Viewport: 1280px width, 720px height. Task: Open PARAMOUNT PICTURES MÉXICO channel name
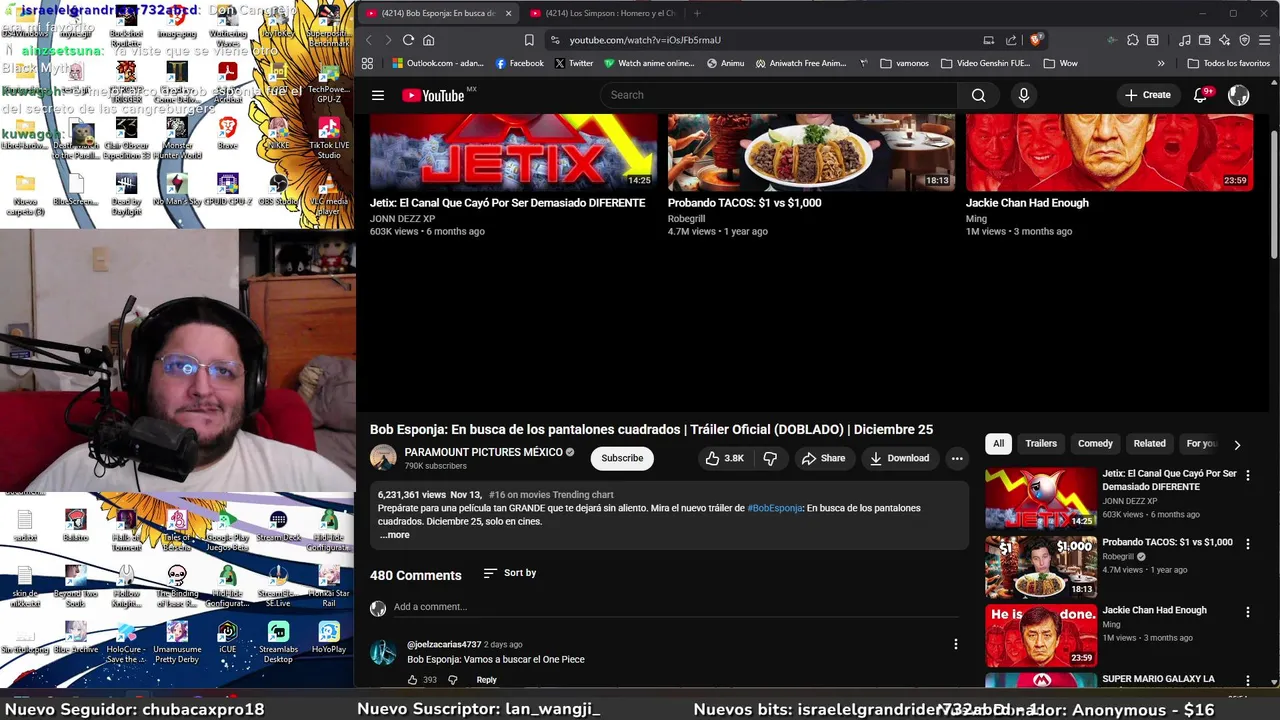[483, 452]
